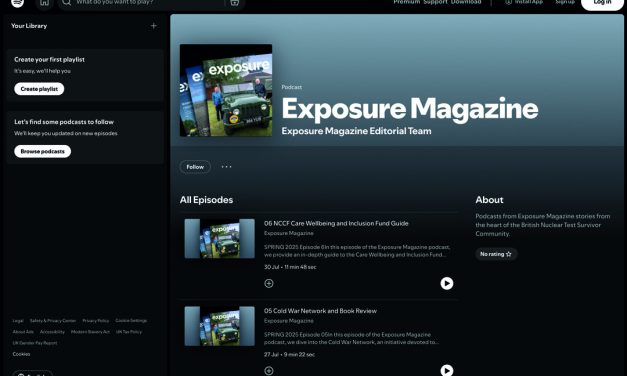The width and height of the screenshot is (627, 376).
Task: Click the Browse podcasts button
Action: click(x=43, y=151)
